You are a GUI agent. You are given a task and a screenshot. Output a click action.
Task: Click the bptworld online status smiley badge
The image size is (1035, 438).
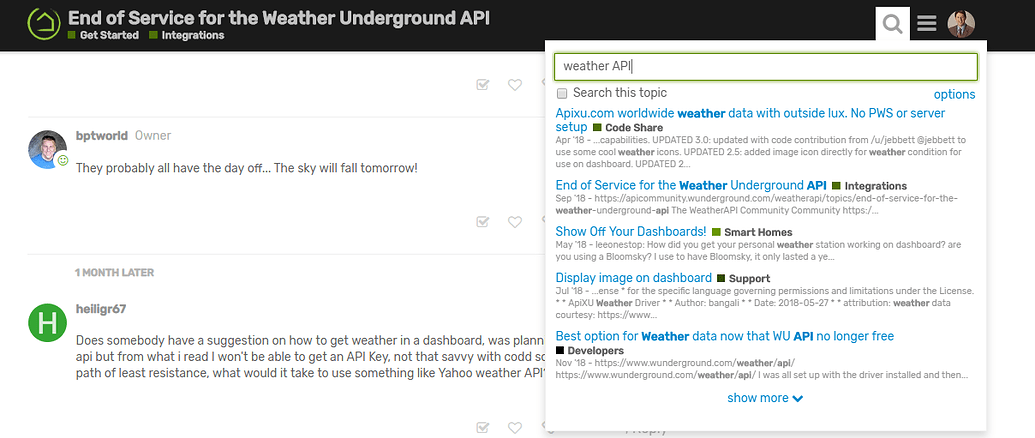click(63, 160)
